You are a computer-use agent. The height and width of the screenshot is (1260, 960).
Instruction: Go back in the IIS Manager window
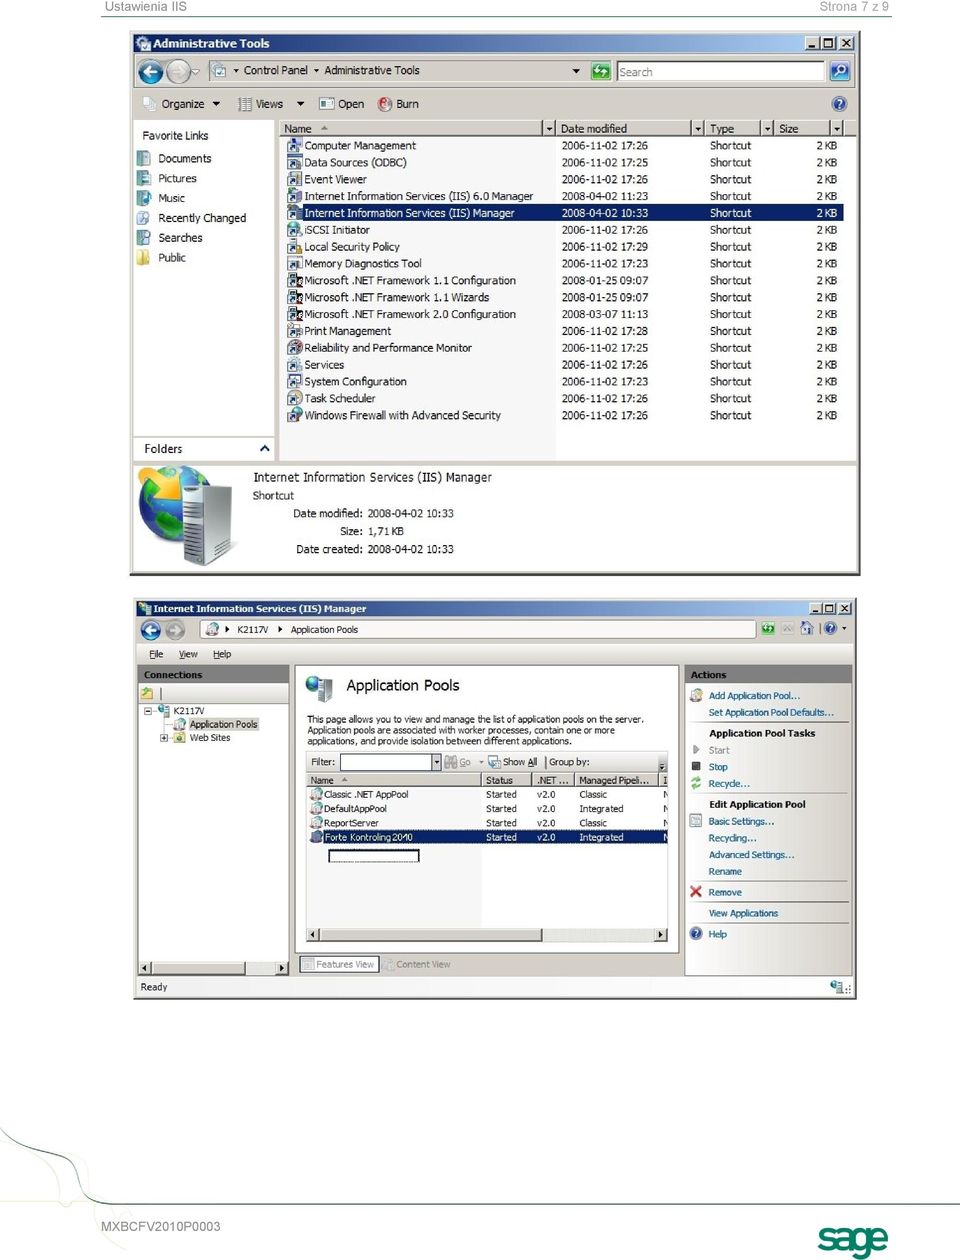pos(151,630)
